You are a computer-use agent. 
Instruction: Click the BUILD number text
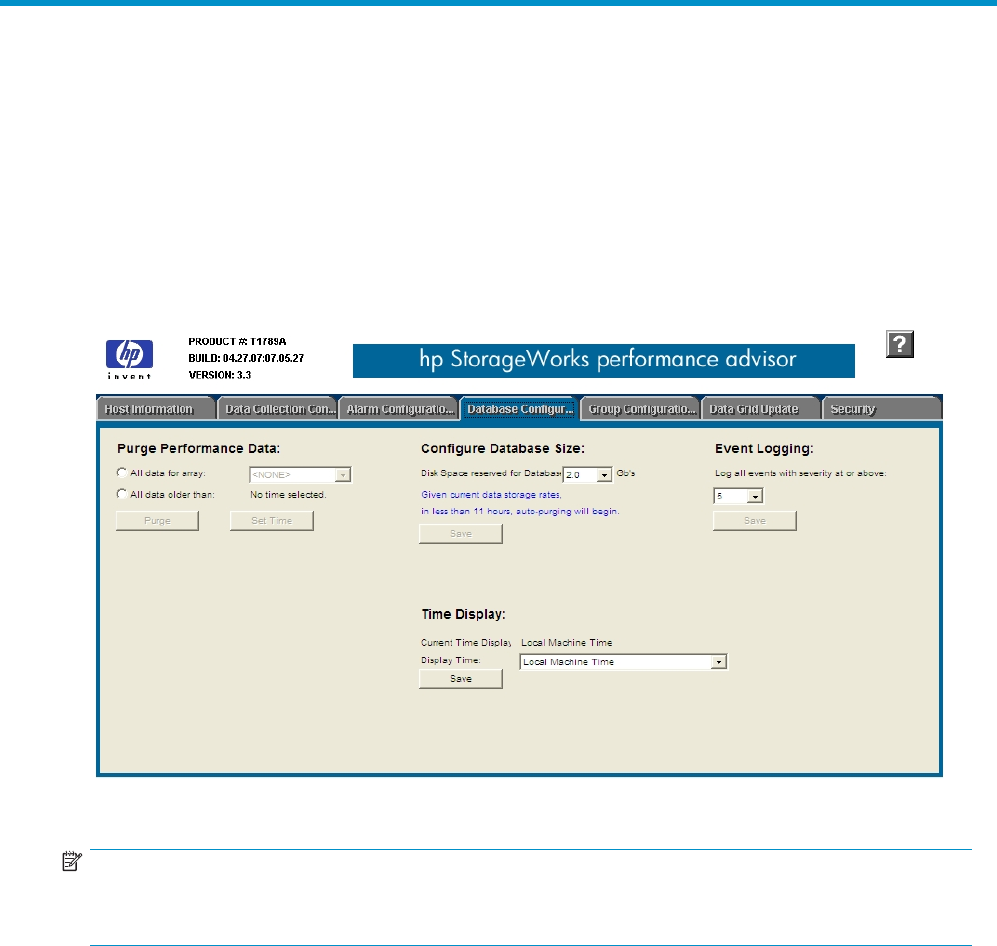(246, 358)
